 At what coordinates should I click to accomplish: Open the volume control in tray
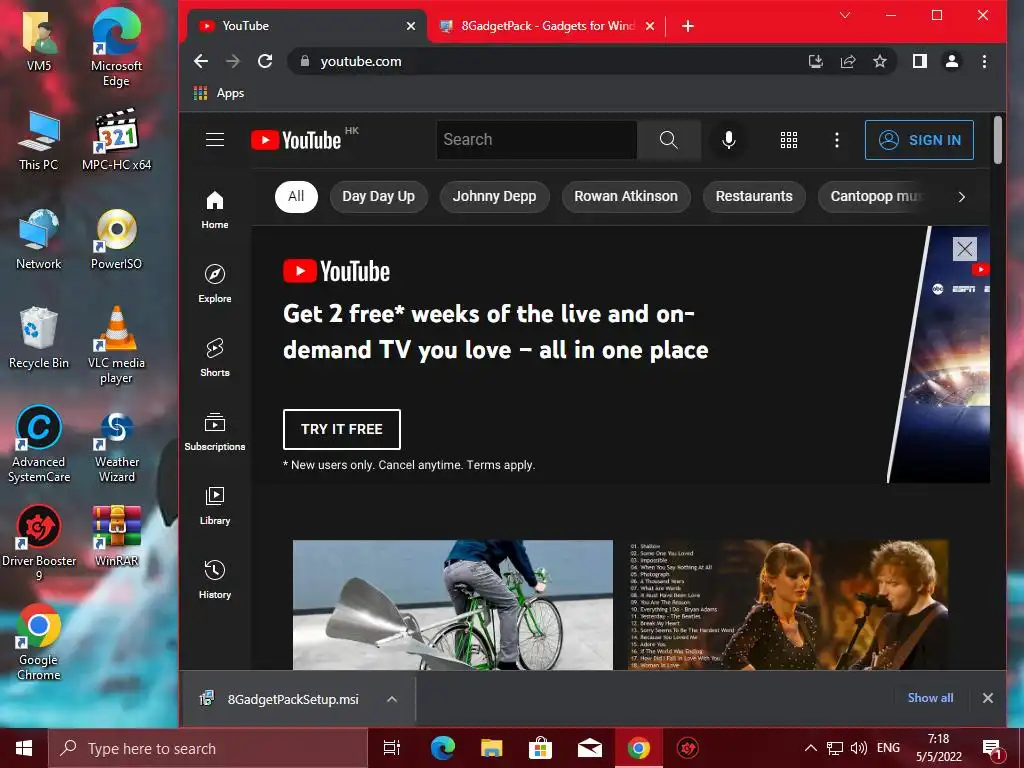[859, 748]
